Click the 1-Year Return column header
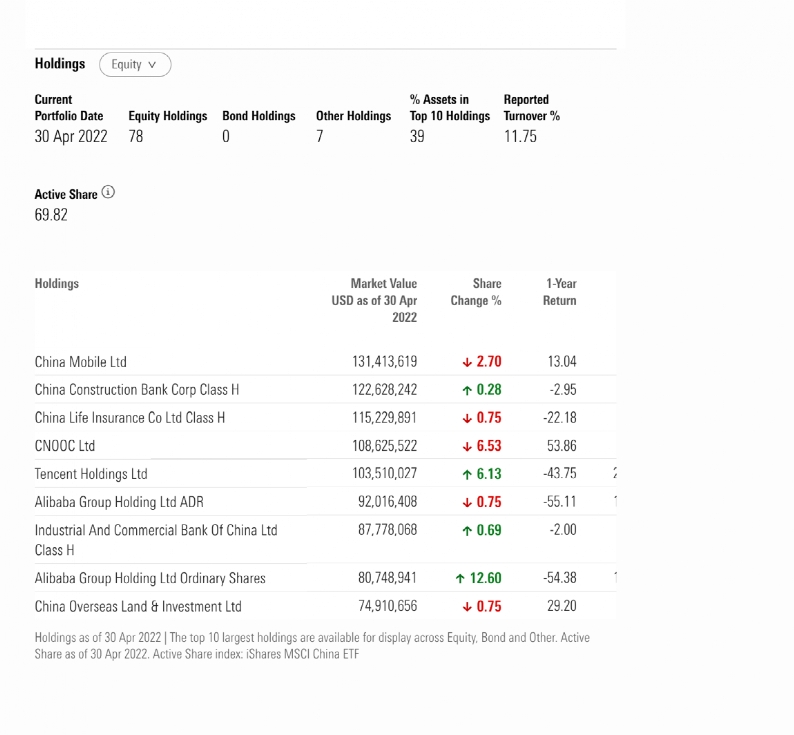 [560, 292]
